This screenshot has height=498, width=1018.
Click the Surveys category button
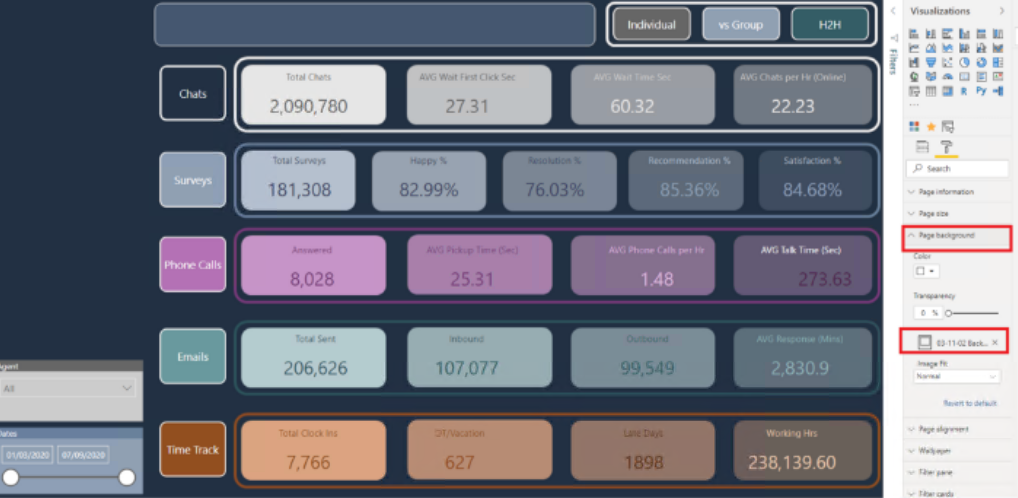pos(193,180)
